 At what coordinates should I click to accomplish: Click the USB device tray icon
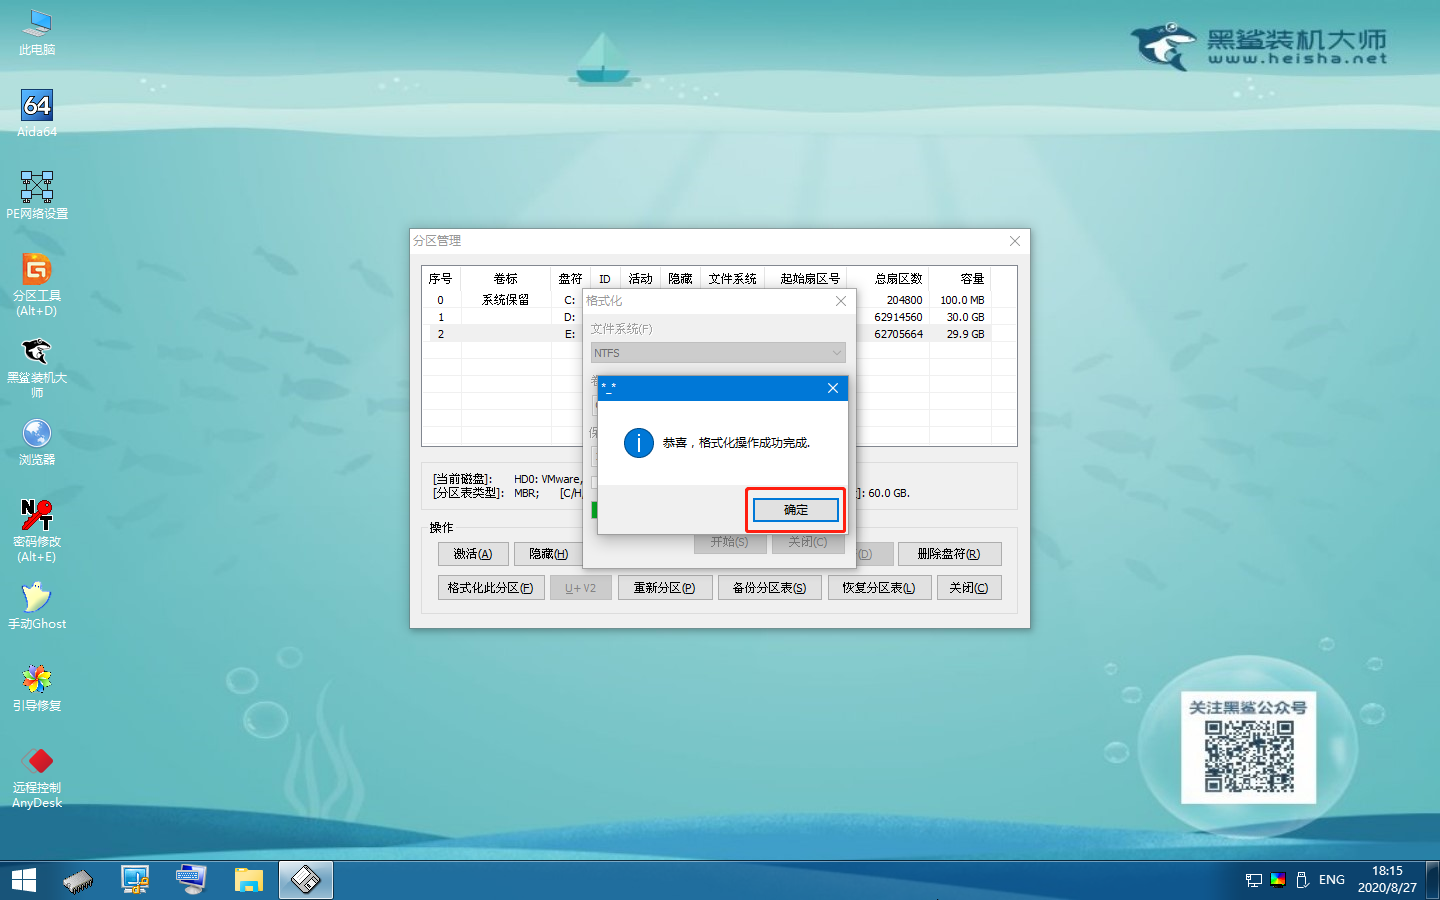click(1302, 880)
